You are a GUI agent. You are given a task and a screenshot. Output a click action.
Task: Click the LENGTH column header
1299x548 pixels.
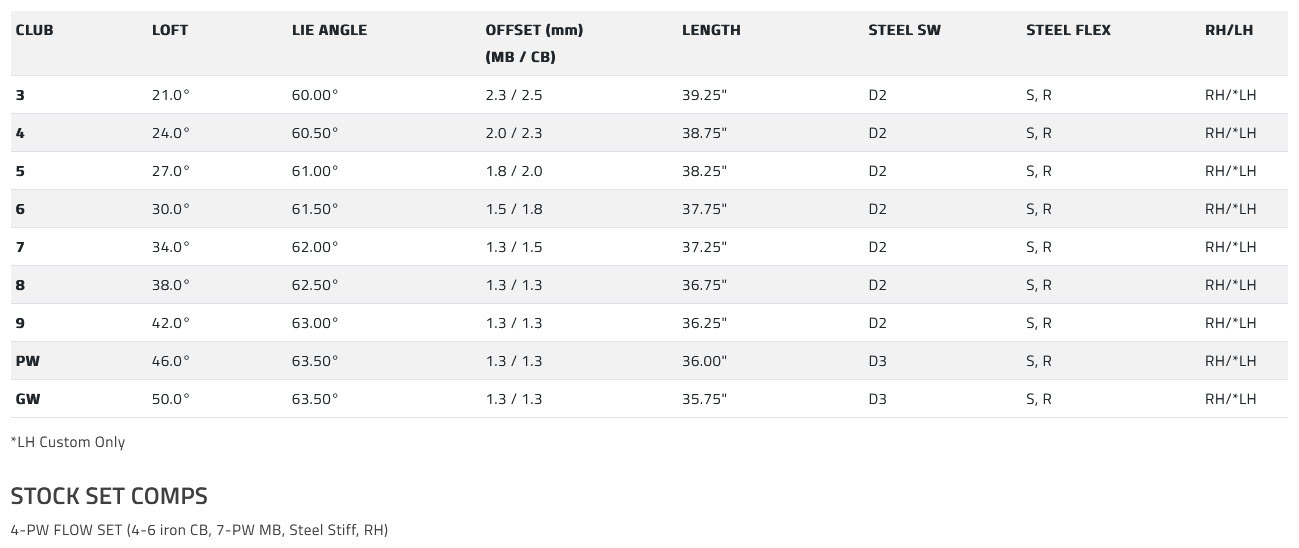coord(711,30)
